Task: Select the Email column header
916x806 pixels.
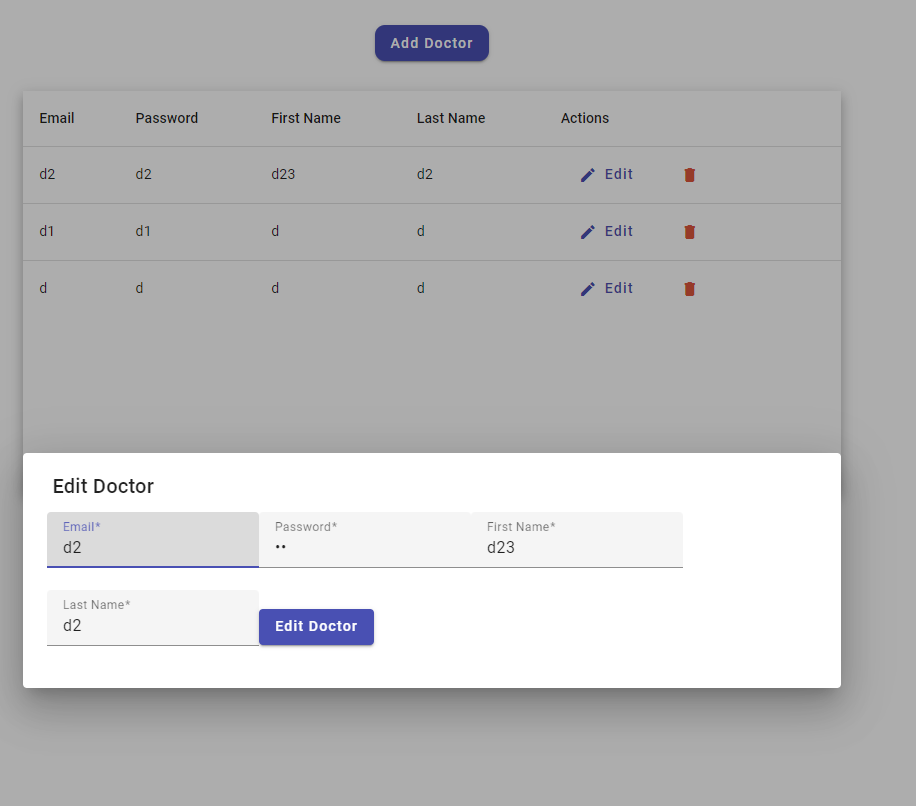Action: pos(57,118)
